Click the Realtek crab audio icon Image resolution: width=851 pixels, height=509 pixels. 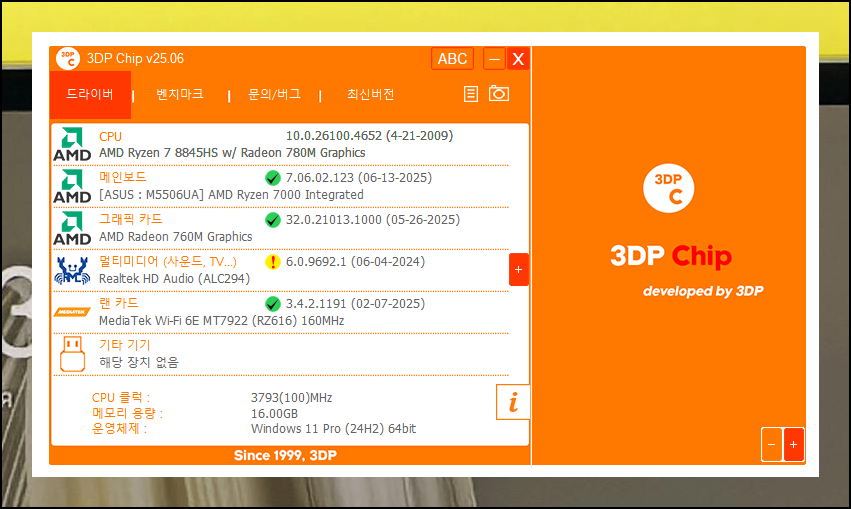[x=72, y=270]
